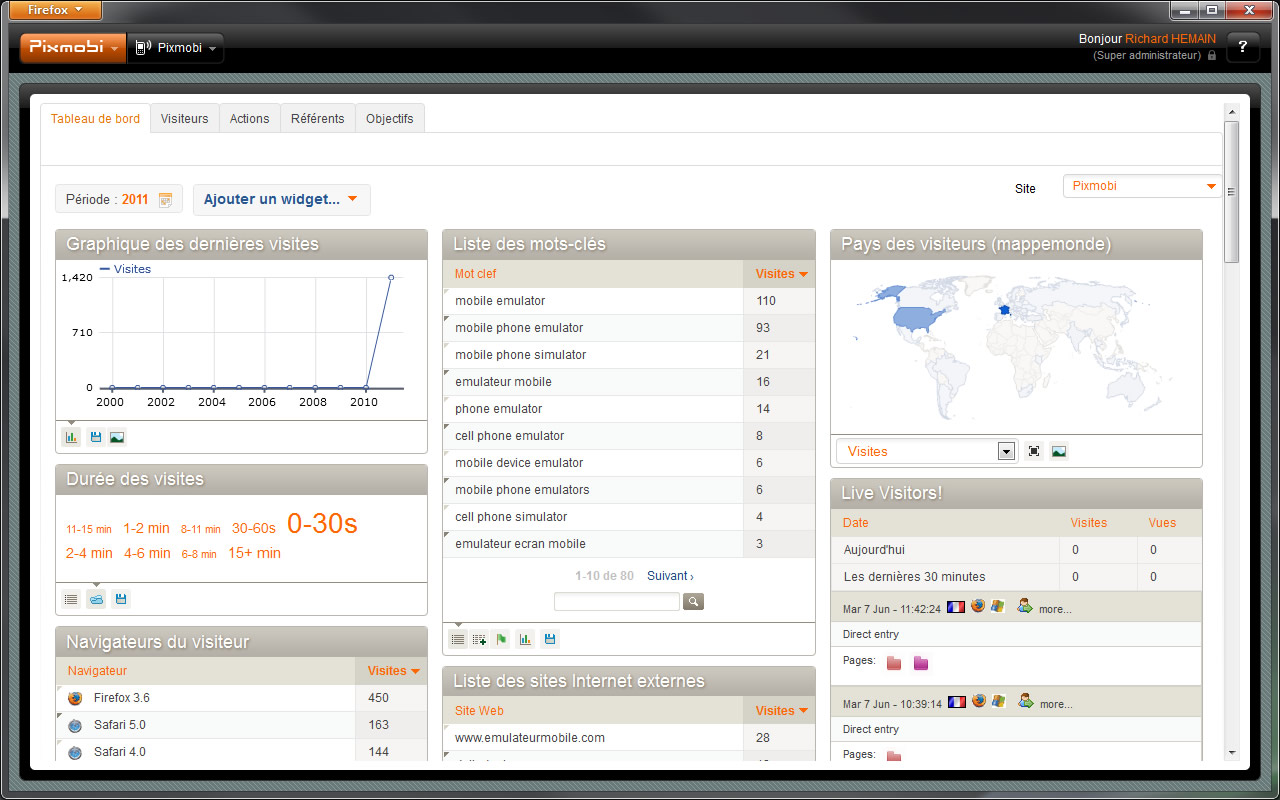Switch to Référents tab

[318, 118]
